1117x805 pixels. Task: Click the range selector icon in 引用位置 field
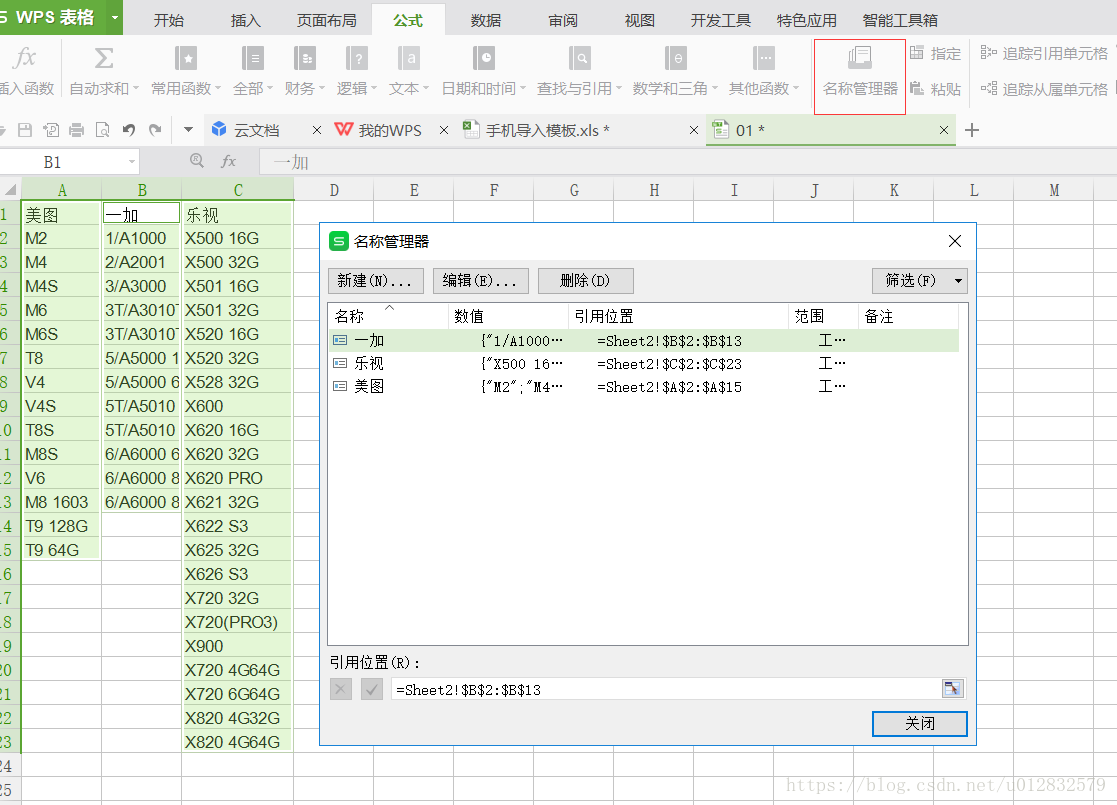tap(952, 689)
